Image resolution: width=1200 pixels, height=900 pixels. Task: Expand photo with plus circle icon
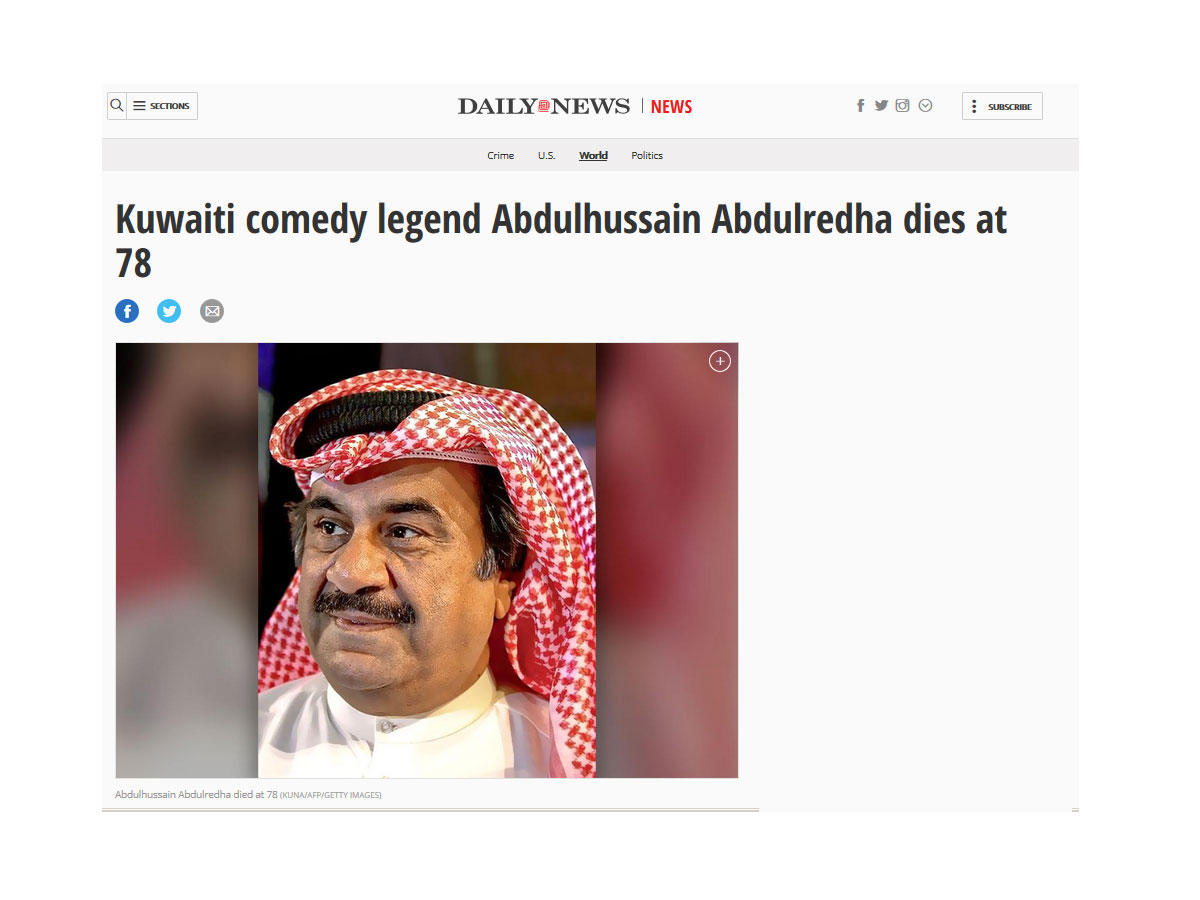click(x=720, y=361)
